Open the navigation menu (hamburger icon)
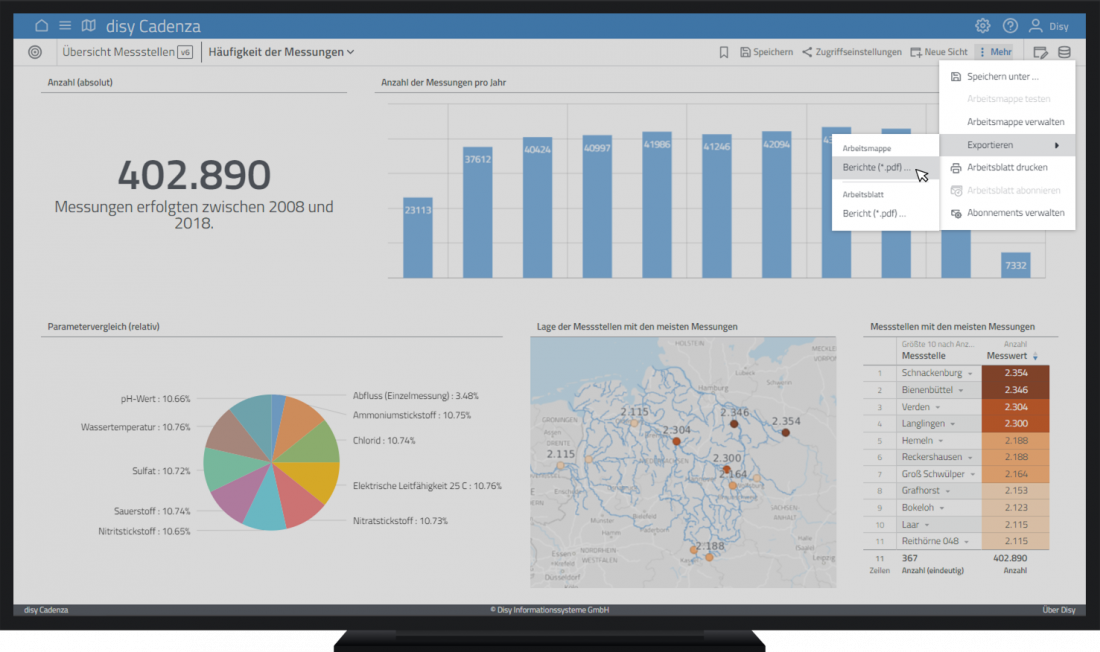Viewport: 1100px width, 652px height. pos(63,25)
